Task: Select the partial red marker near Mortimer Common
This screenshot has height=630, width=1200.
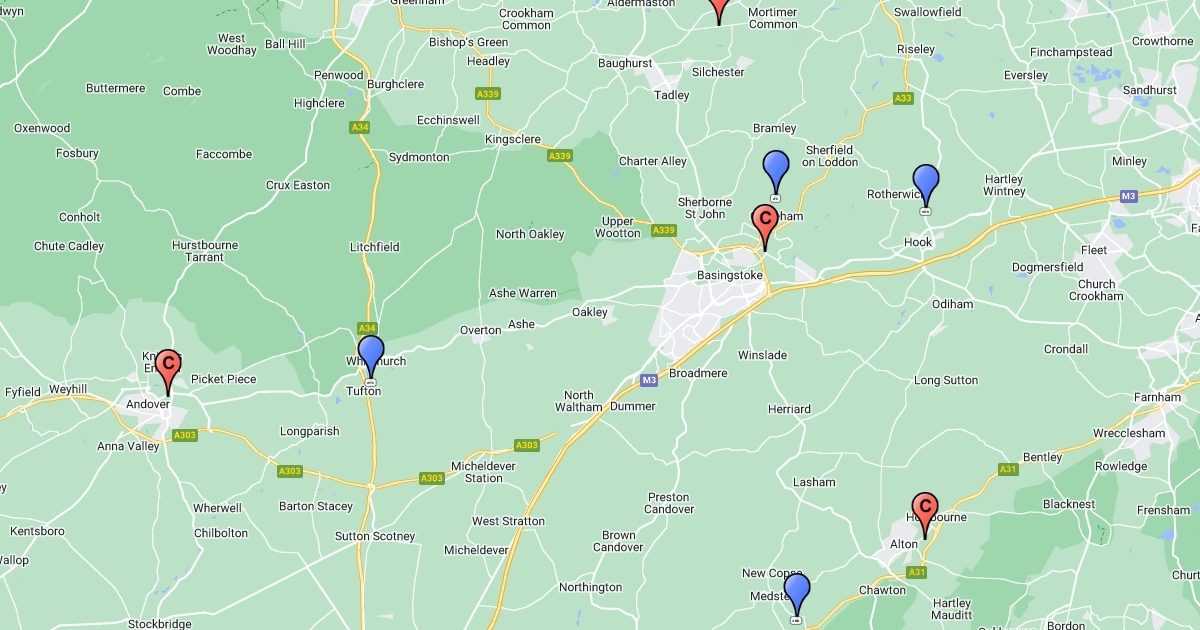Action: coord(718,10)
